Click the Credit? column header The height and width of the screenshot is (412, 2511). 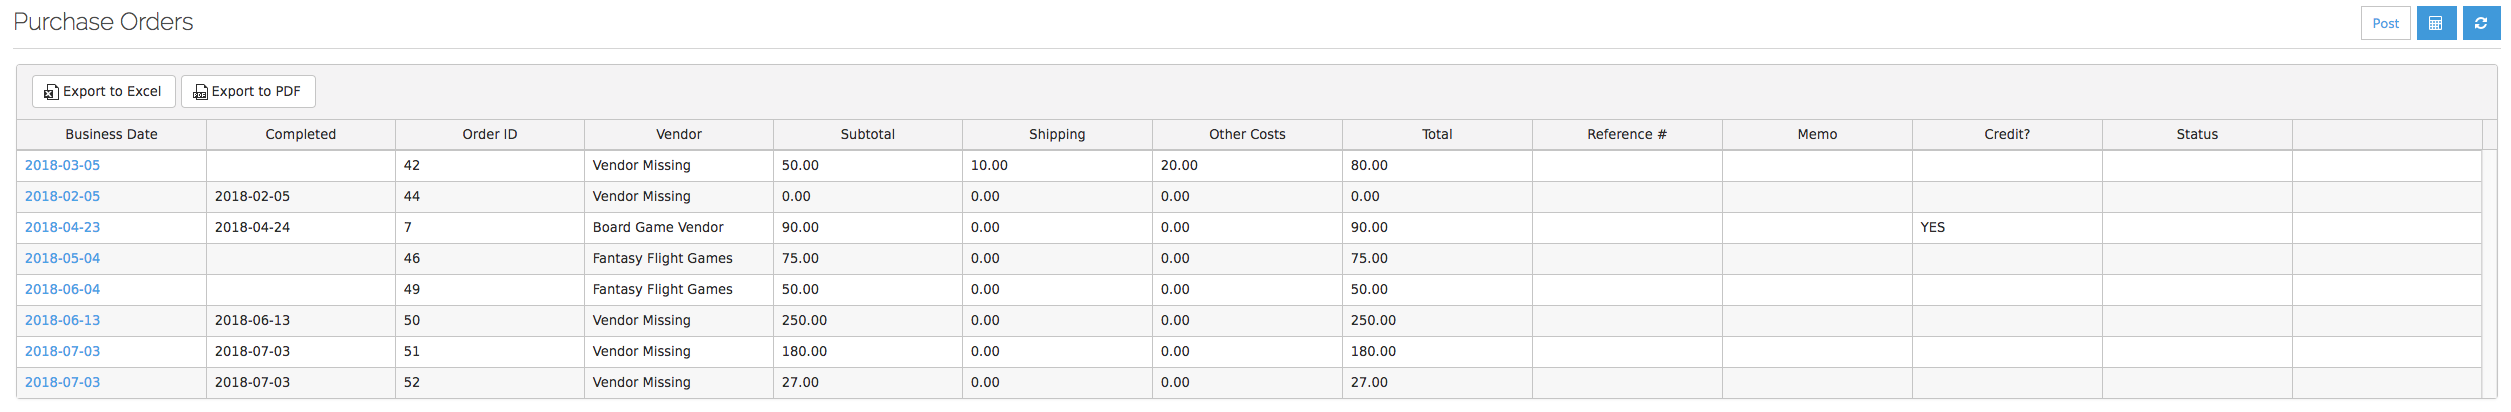[x=2006, y=134]
